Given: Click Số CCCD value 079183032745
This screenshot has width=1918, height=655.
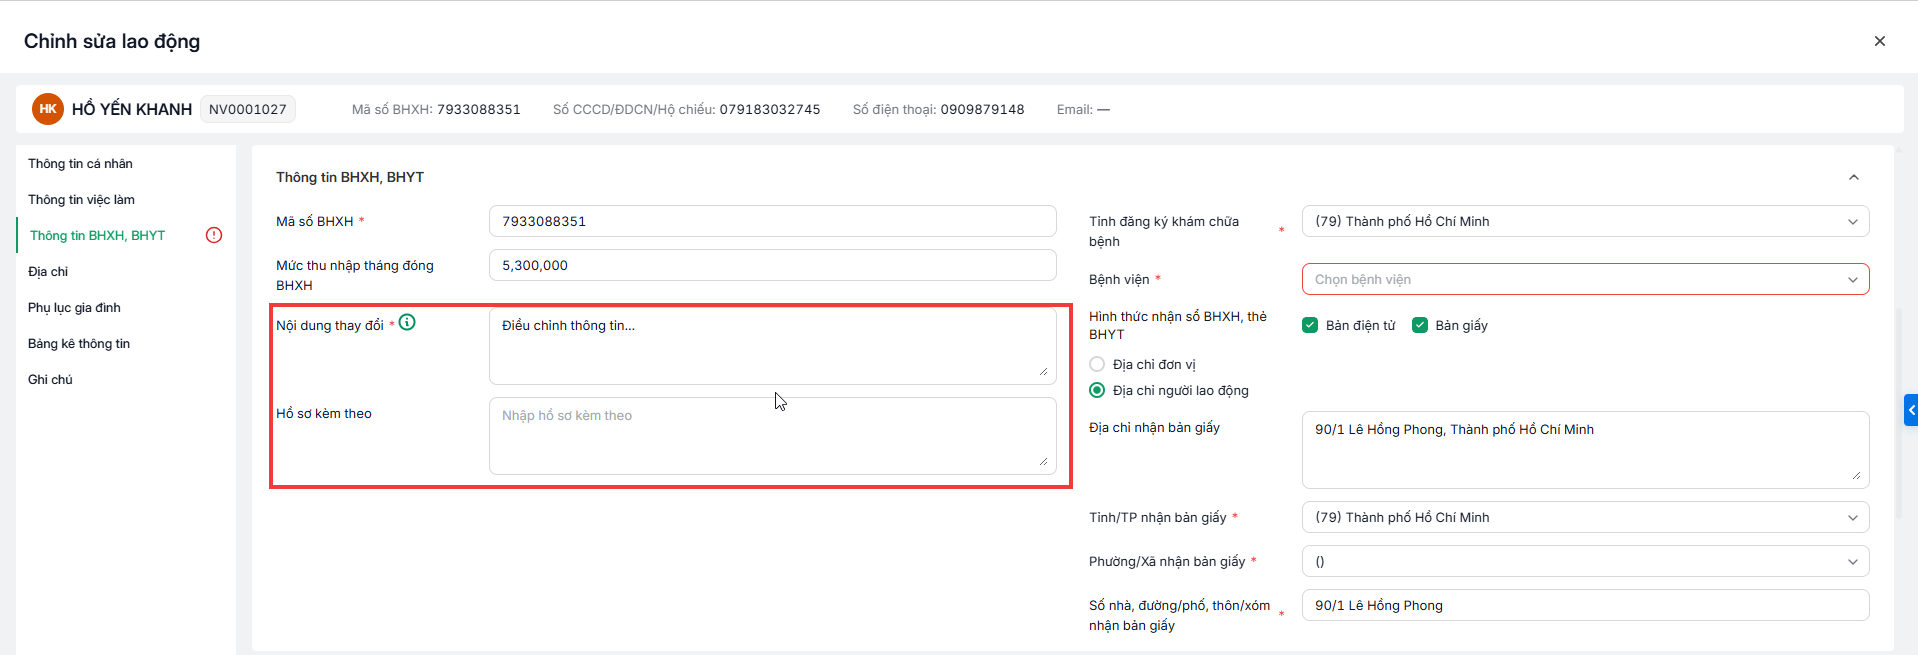Looking at the screenshot, I should [x=770, y=109].
